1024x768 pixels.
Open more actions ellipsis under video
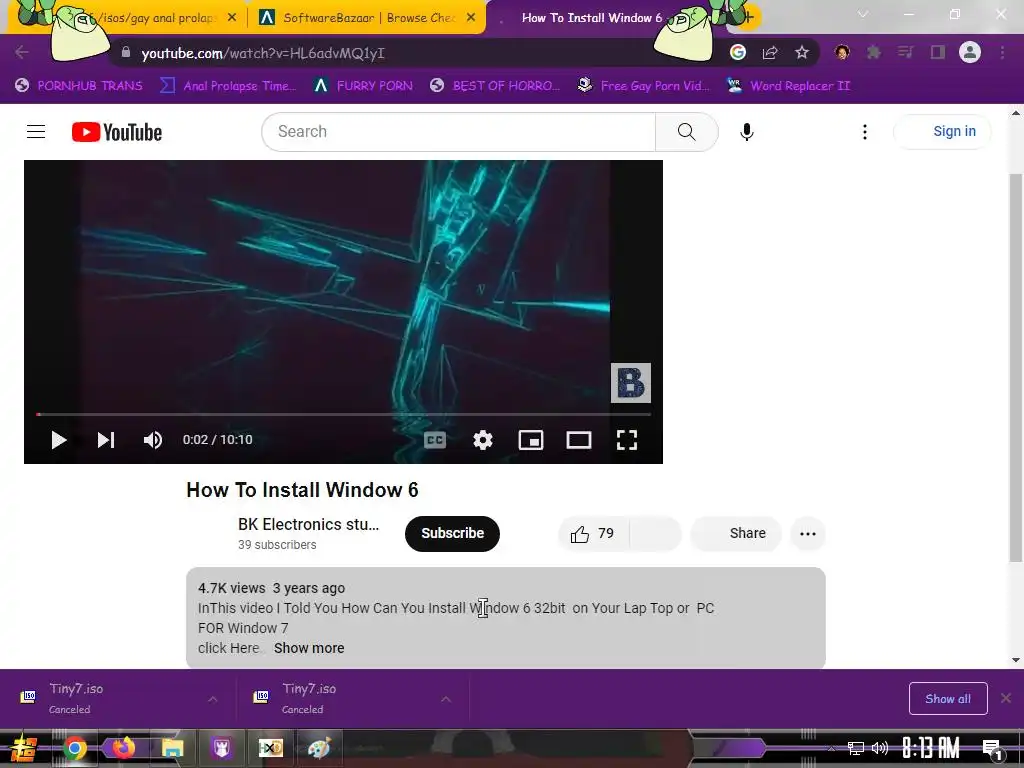[808, 534]
